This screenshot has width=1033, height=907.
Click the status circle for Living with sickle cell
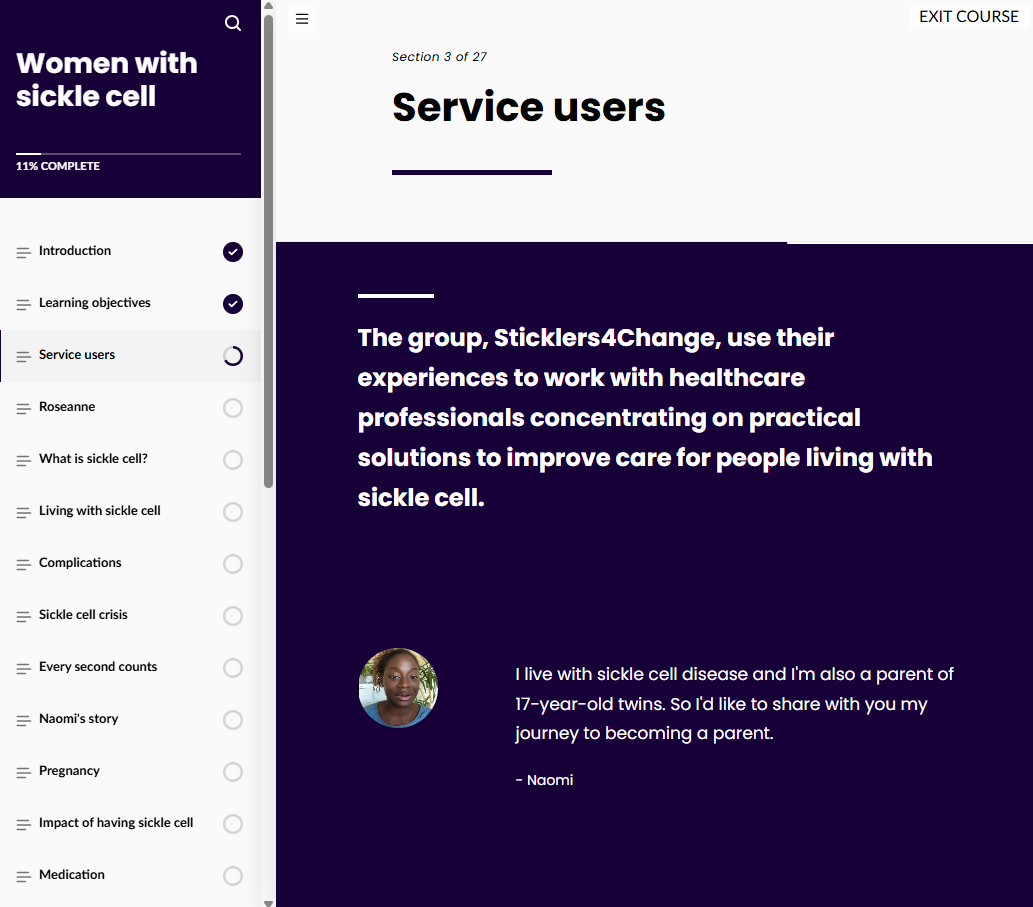(x=233, y=512)
